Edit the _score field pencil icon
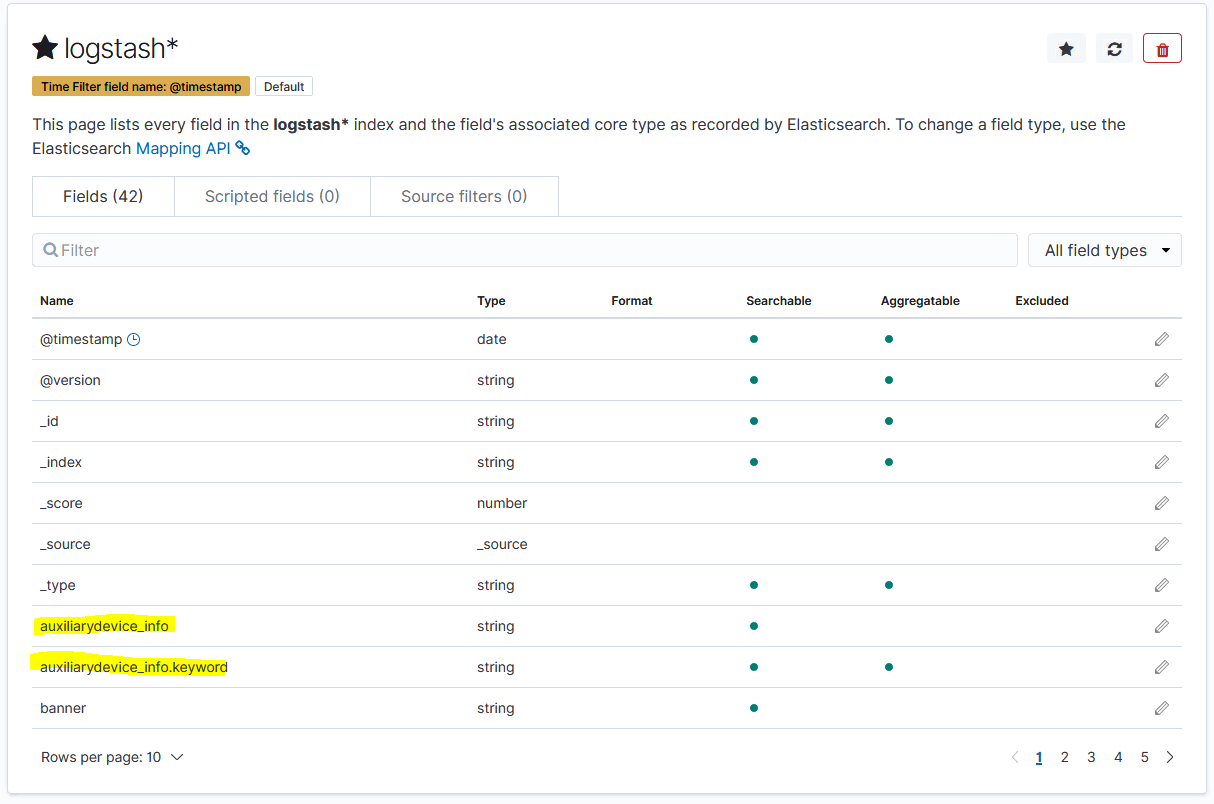This screenshot has height=804, width=1214. (x=1161, y=503)
